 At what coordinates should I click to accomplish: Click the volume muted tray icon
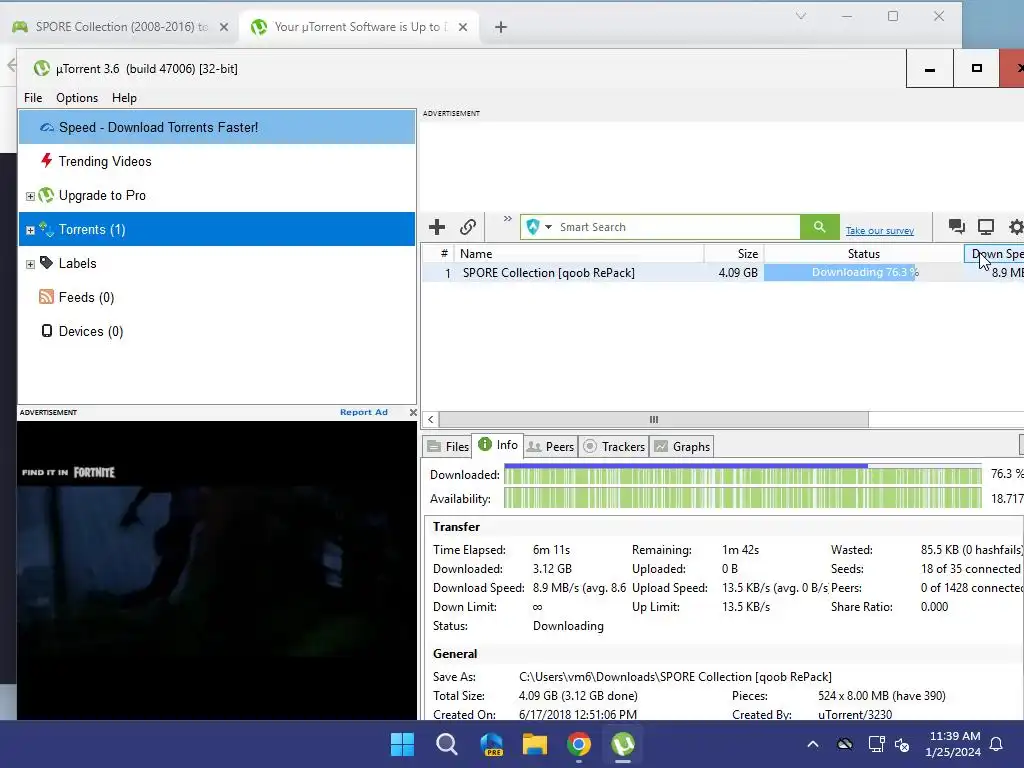902,744
